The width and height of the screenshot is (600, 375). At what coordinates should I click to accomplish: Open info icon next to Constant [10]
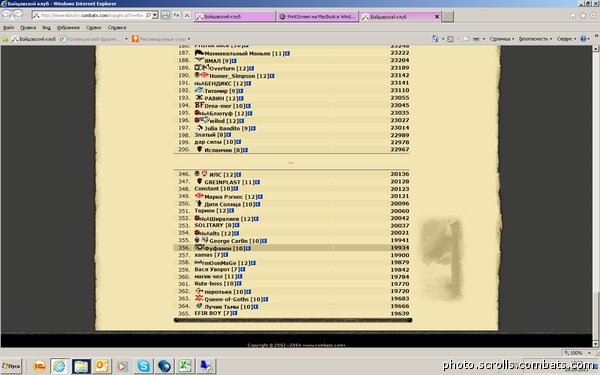click(x=235, y=188)
